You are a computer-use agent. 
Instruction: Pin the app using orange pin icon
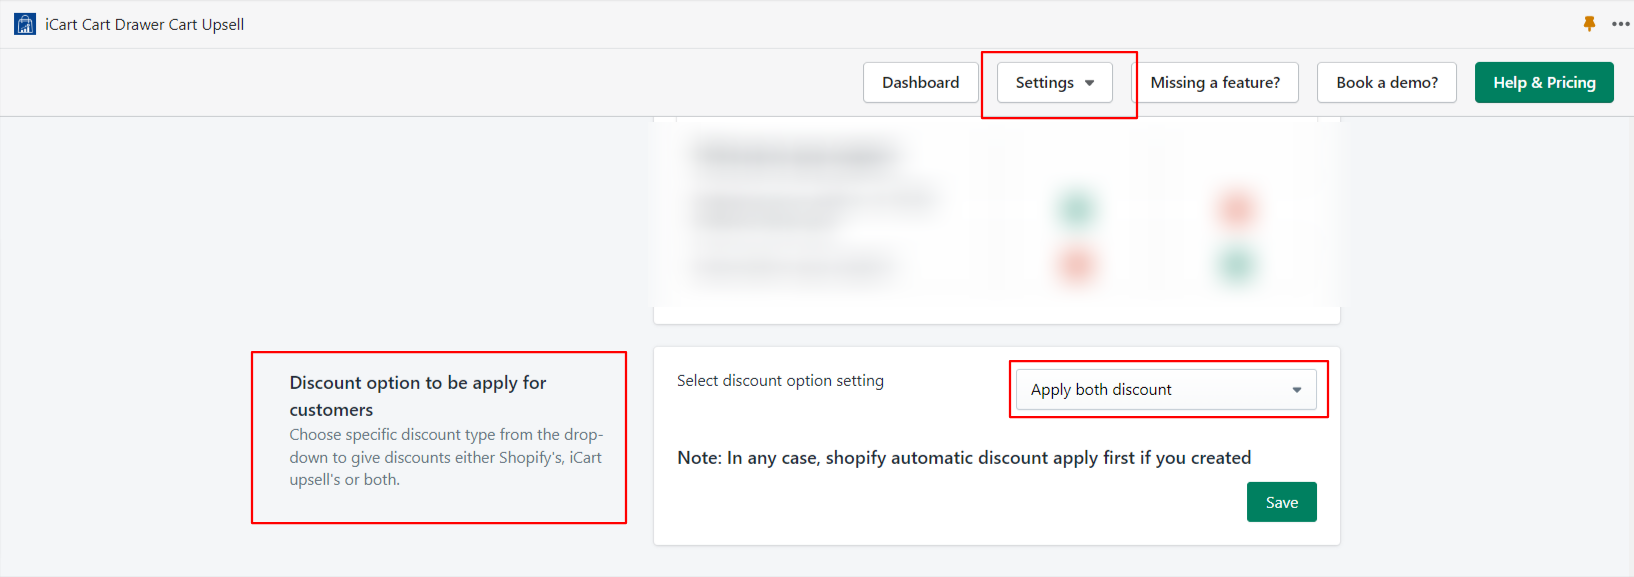(1589, 24)
